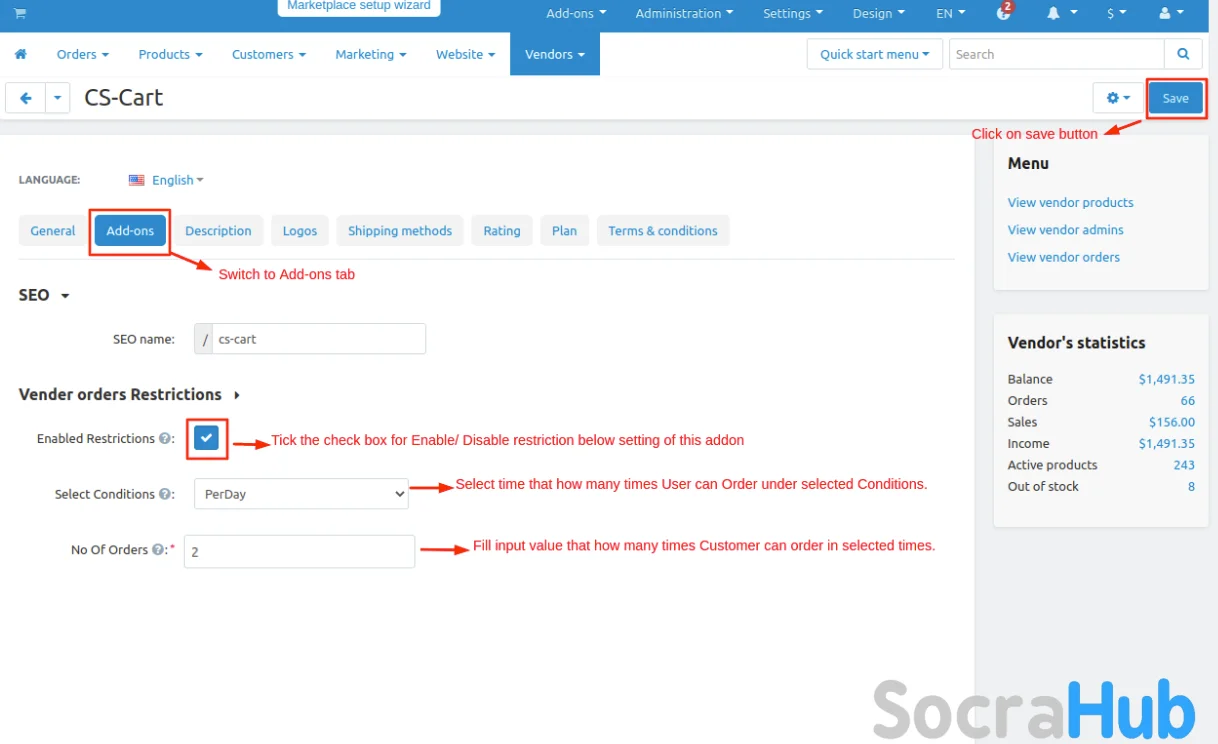The height and width of the screenshot is (744, 1218).
Task: Click the help icon with red badge
Action: click(x=1004, y=13)
